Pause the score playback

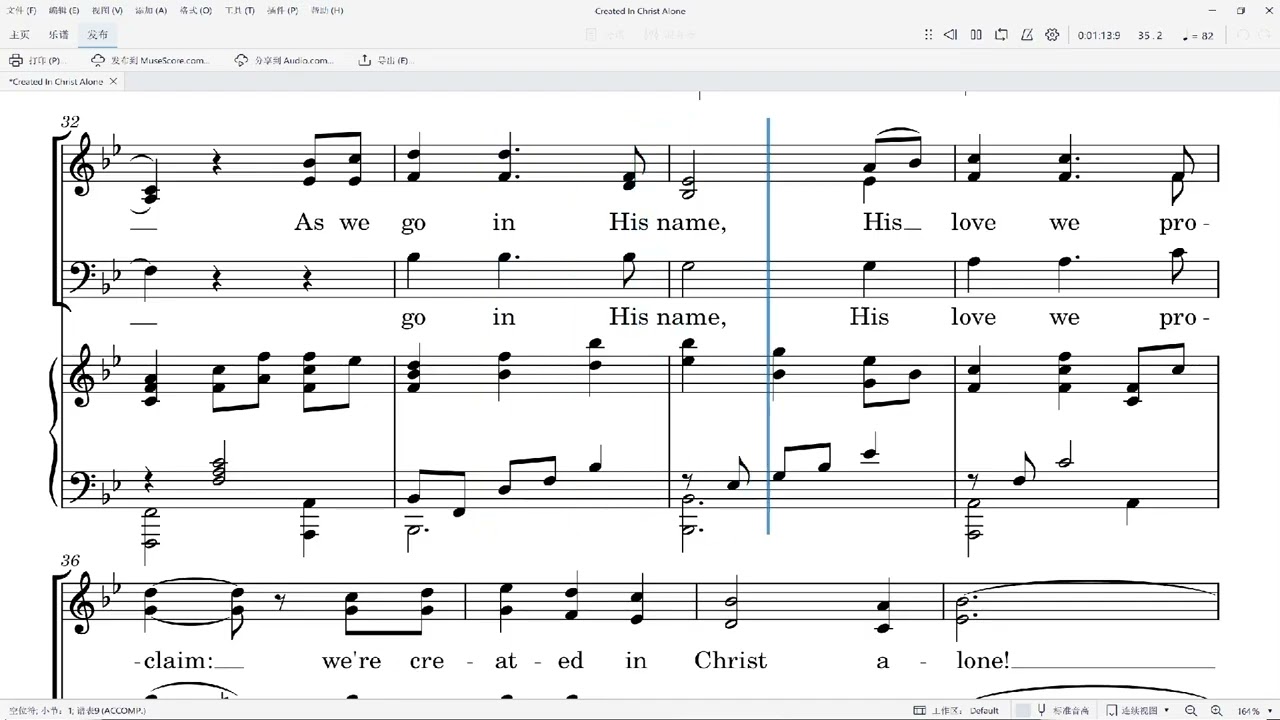(x=976, y=35)
